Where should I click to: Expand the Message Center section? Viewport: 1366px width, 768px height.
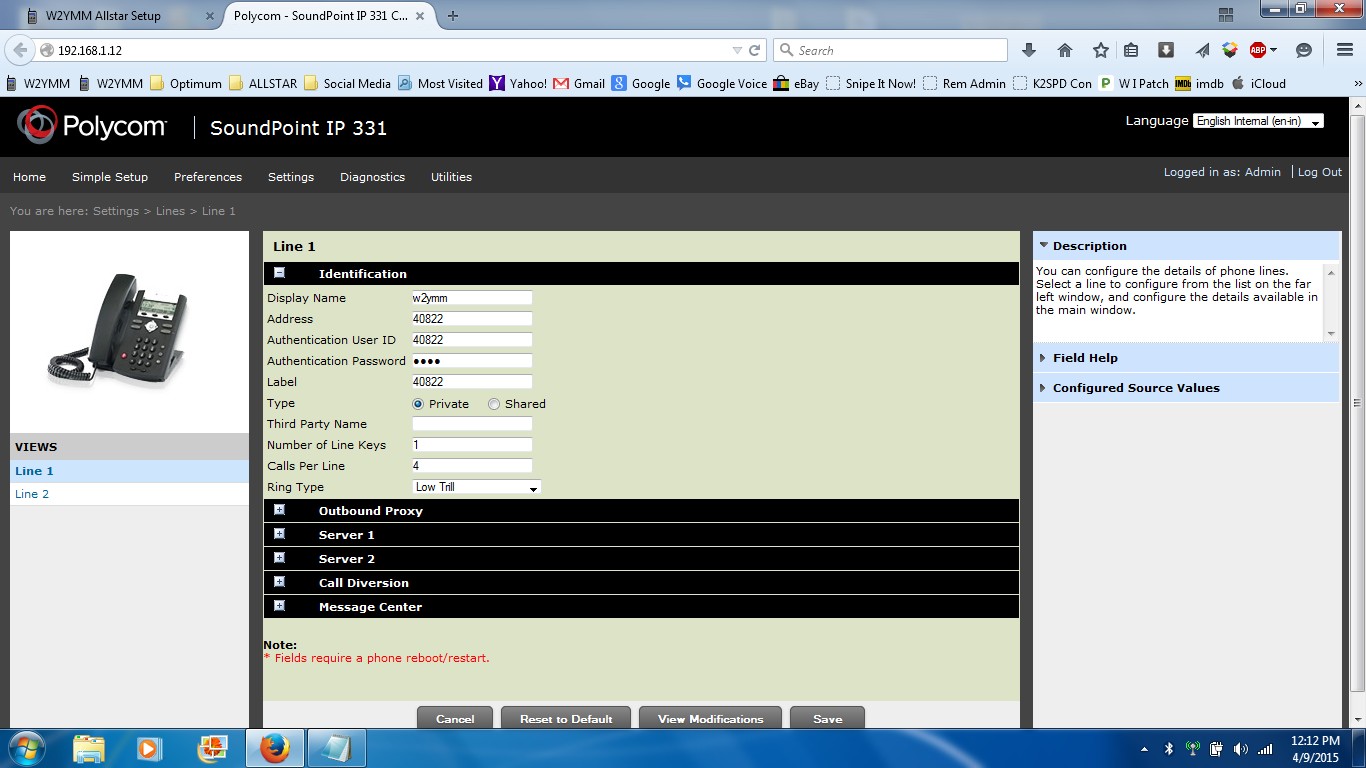[279, 606]
